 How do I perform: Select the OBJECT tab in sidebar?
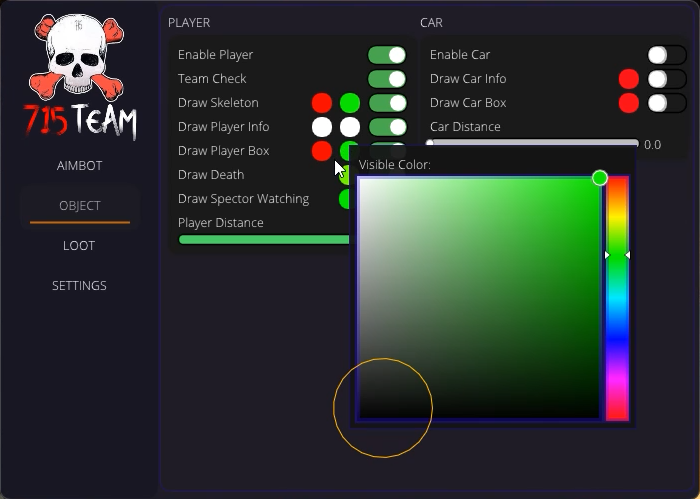[80, 206]
